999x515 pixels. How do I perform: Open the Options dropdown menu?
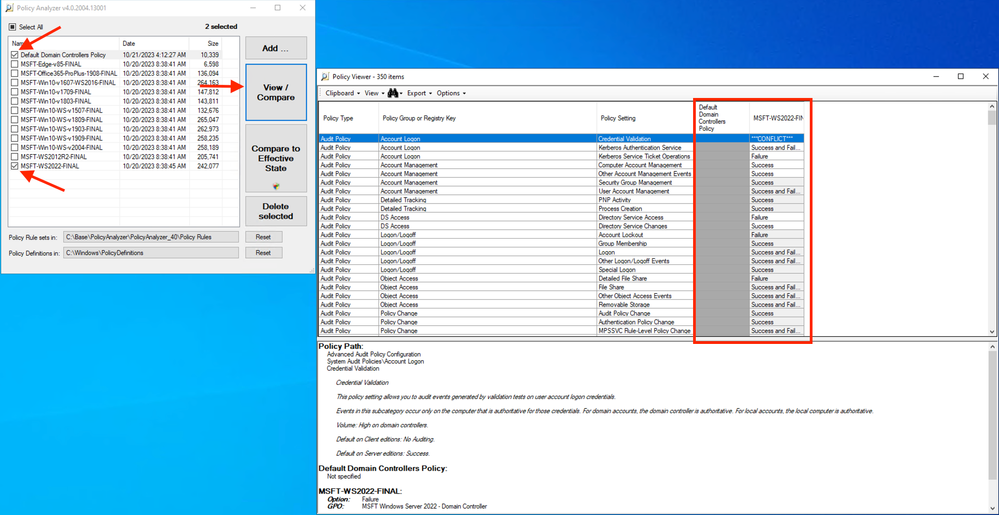click(450, 93)
